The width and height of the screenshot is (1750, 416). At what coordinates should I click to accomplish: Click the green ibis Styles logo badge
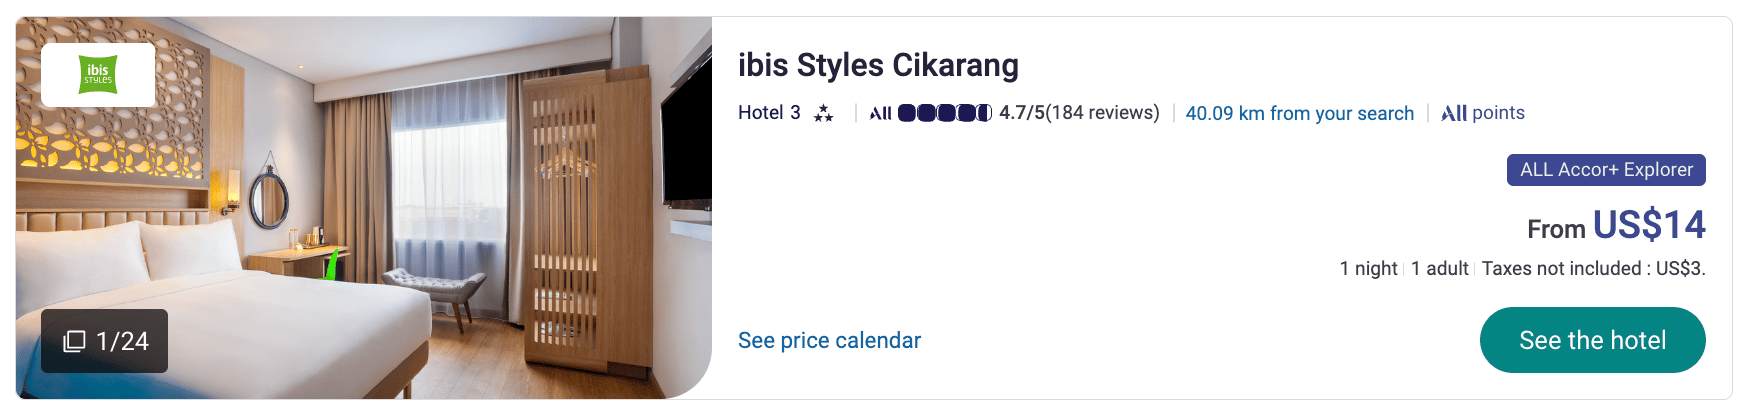point(98,74)
